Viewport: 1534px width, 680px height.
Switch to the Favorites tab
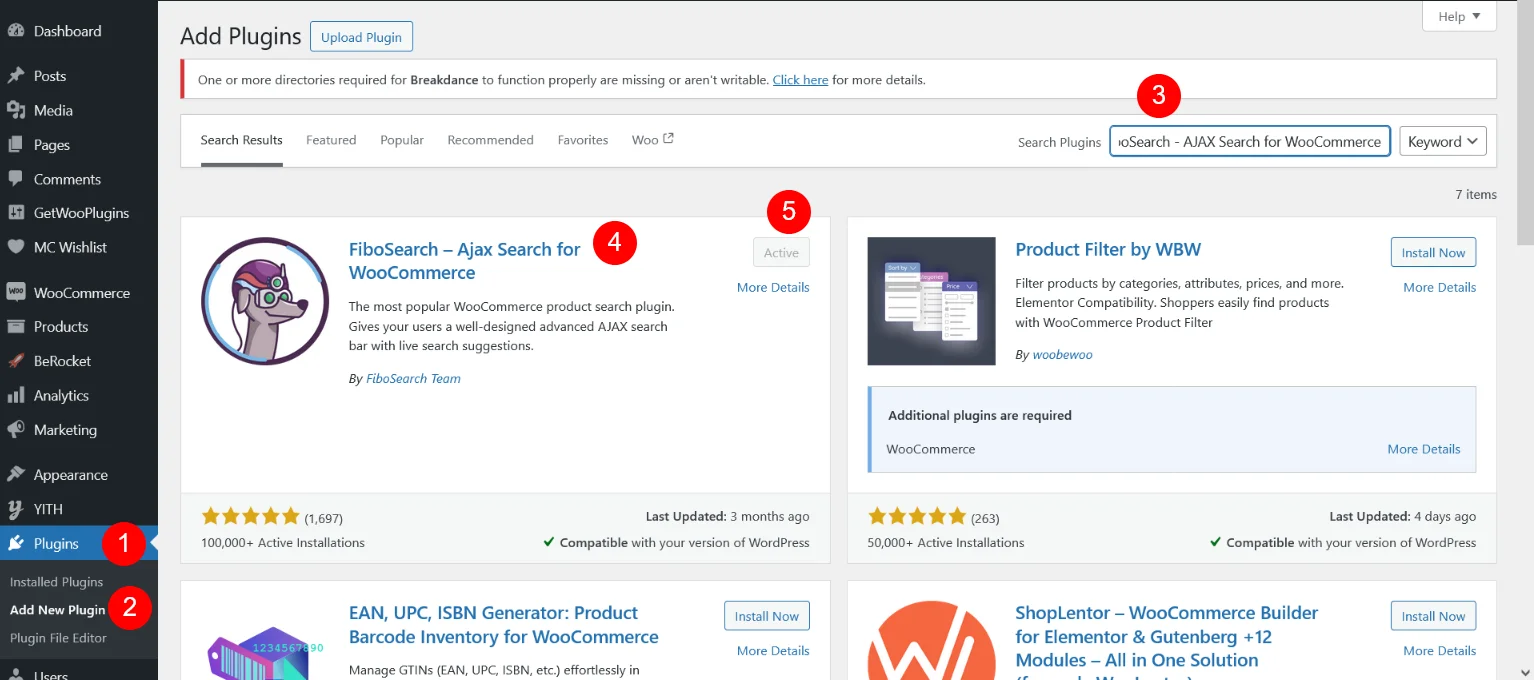pos(583,140)
